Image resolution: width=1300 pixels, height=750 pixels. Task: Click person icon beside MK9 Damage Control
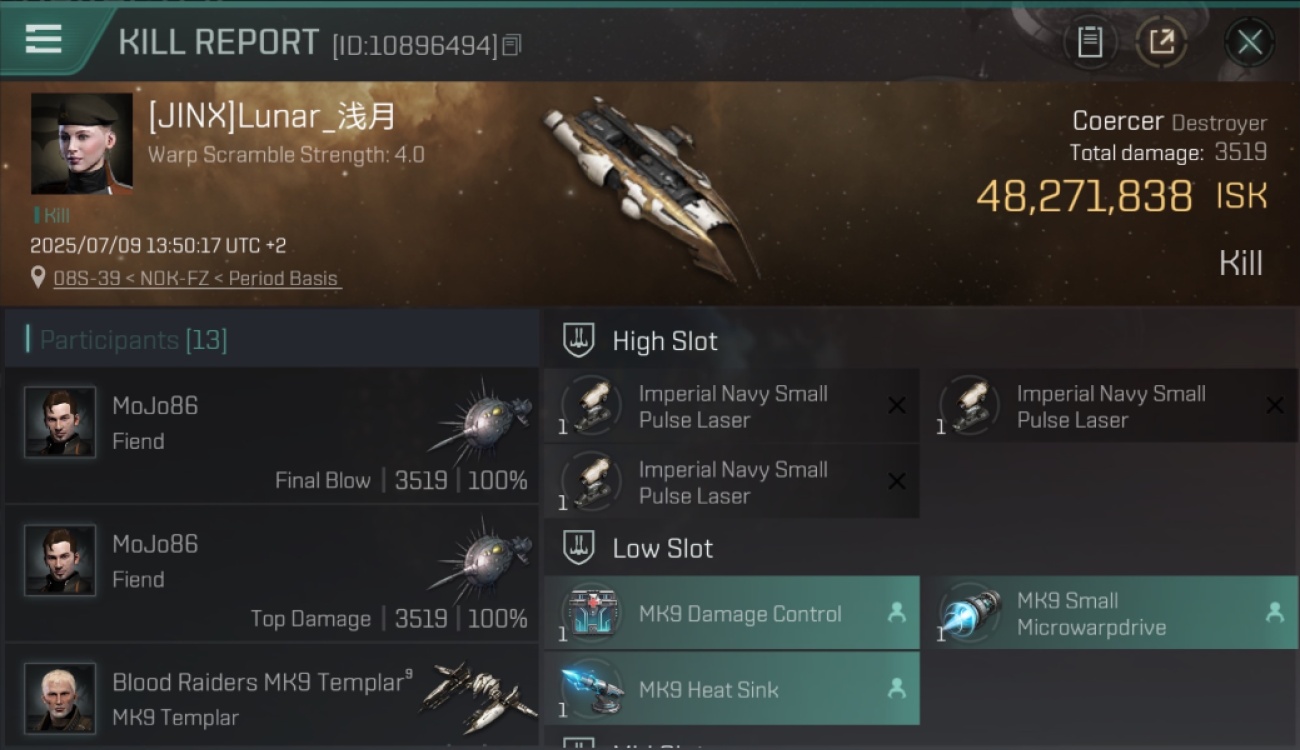click(x=897, y=613)
